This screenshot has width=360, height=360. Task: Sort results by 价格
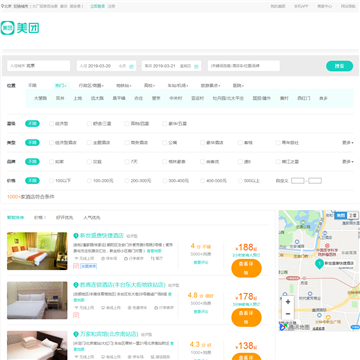point(40,218)
